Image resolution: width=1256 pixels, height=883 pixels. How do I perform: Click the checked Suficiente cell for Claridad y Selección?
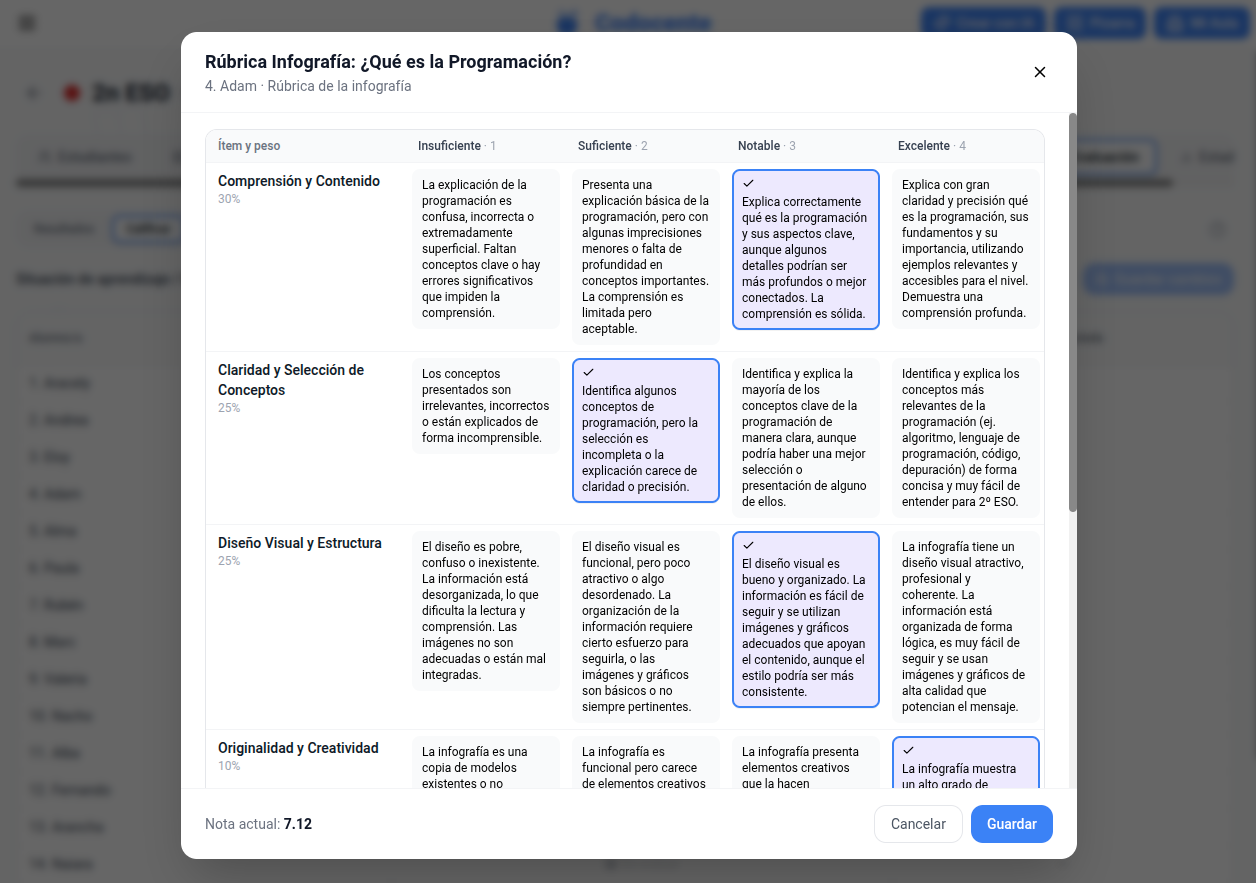(646, 430)
